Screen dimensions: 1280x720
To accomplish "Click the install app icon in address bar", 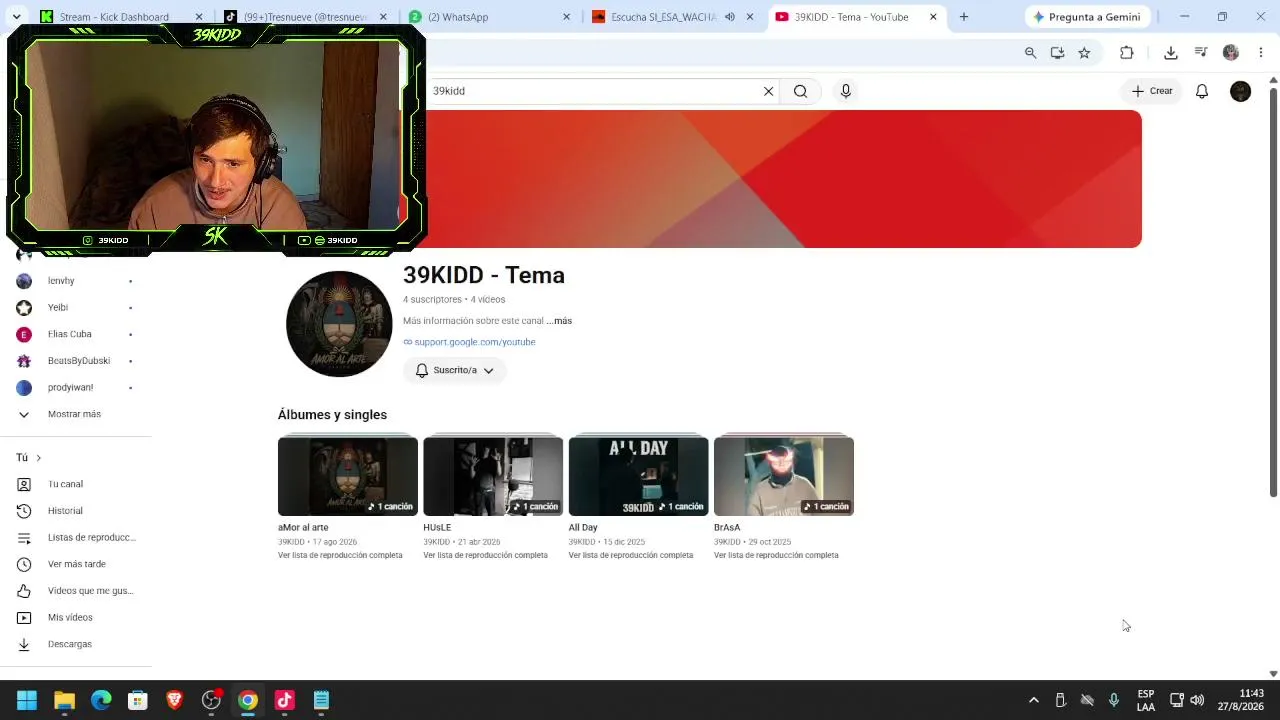I will (1057, 53).
